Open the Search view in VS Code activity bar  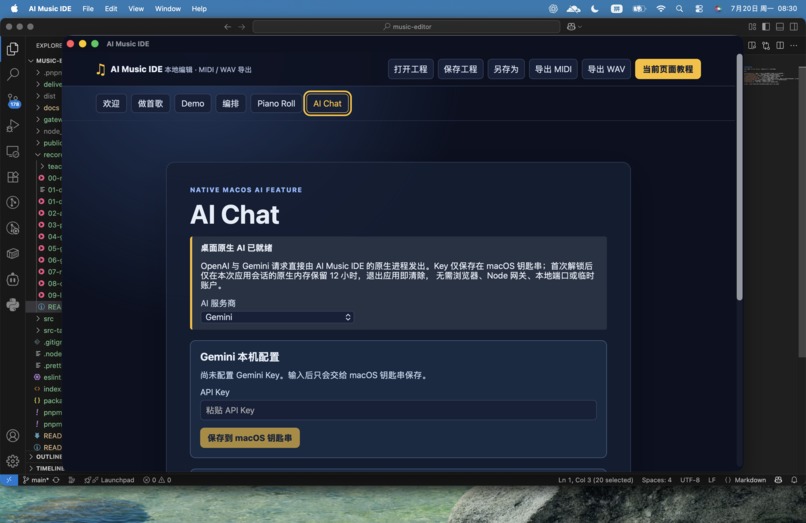tap(13, 75)
